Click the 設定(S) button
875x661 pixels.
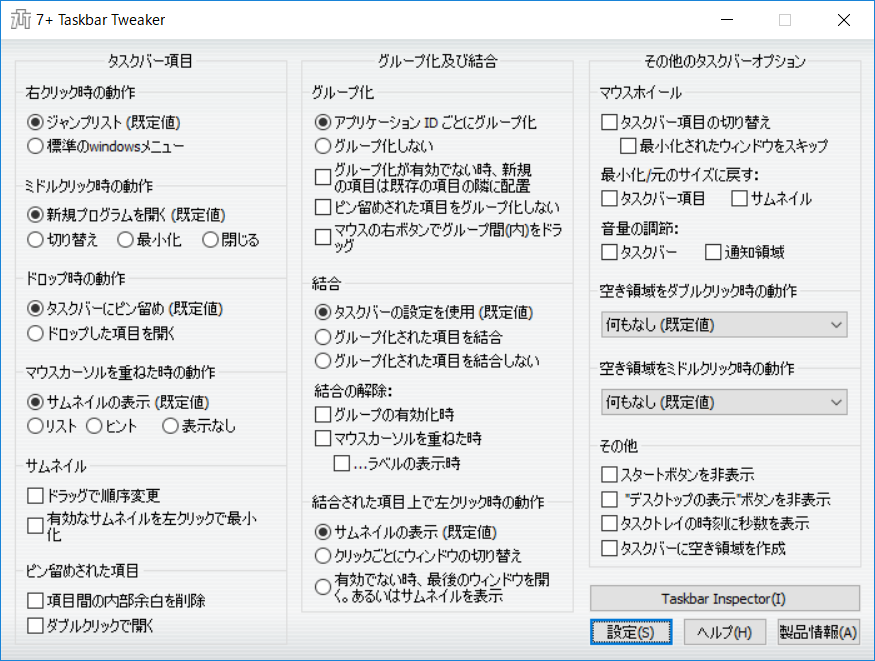(631, 632)
